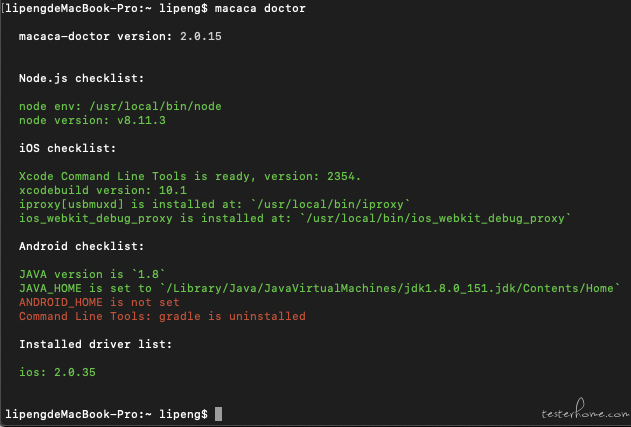This screenshot has width=631, height=427.
Task: Click the red gradle is uninstalled warning
Action: click(162, 316)
